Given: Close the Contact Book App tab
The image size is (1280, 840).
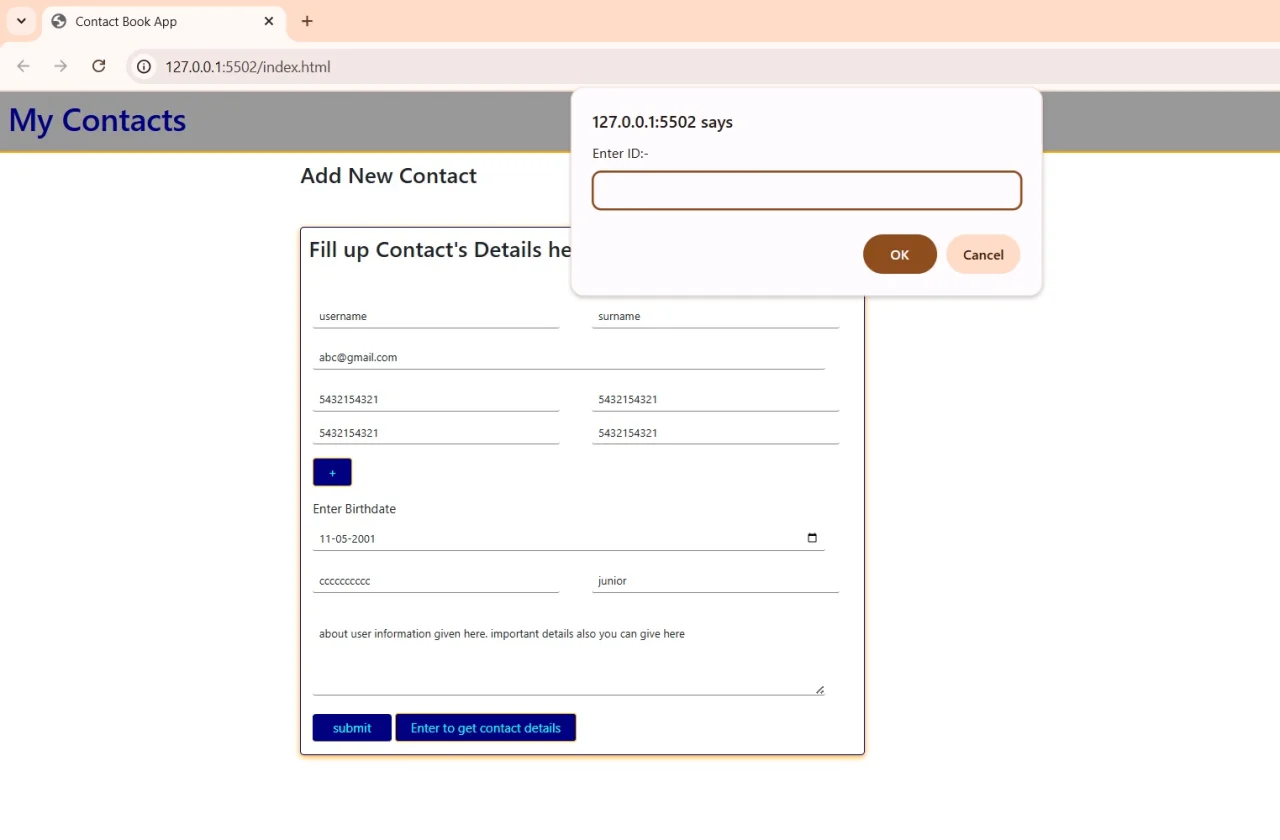Looking at the screenshot, I should tap(269, 21).
